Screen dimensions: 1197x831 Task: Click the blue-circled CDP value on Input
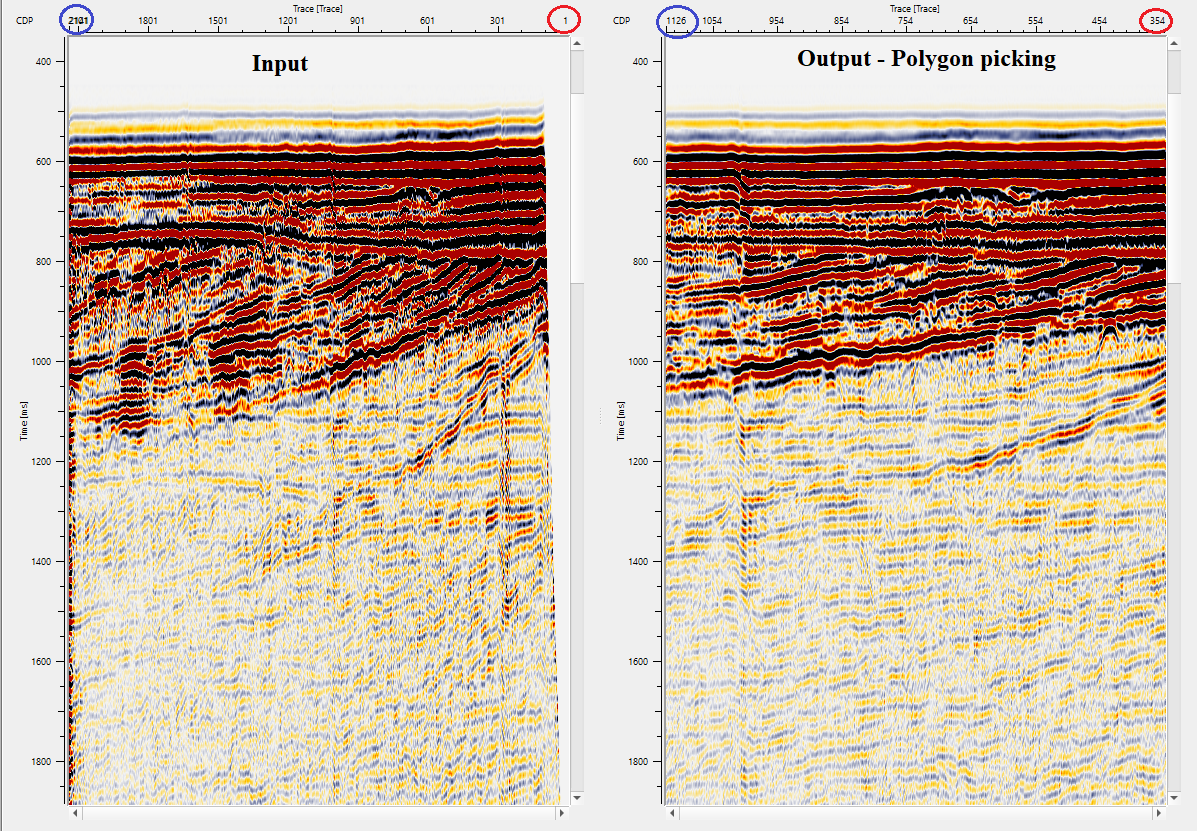78,20
